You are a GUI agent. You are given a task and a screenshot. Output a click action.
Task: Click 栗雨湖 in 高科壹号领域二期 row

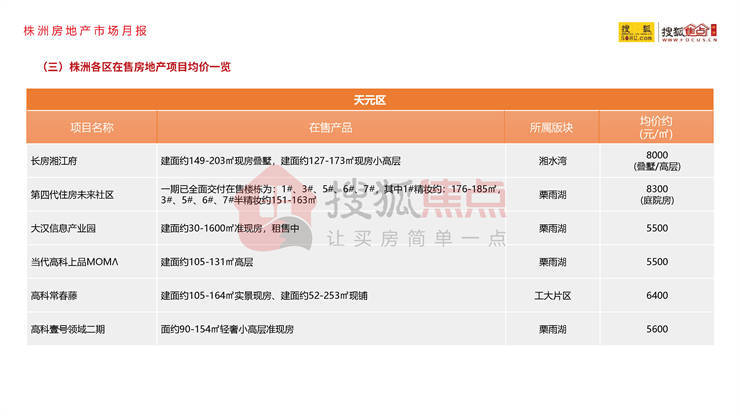click(x=552, y=329)
